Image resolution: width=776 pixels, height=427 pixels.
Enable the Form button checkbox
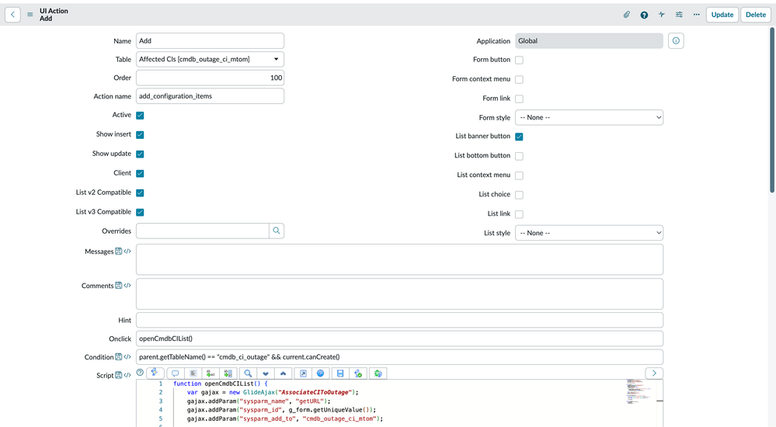click(x=519, y=60)
